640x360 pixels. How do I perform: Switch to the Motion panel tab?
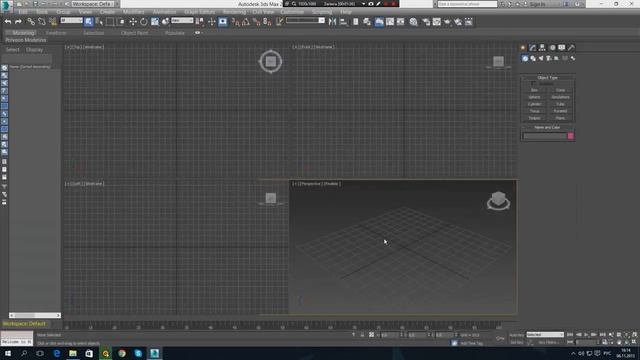[552, 48]
